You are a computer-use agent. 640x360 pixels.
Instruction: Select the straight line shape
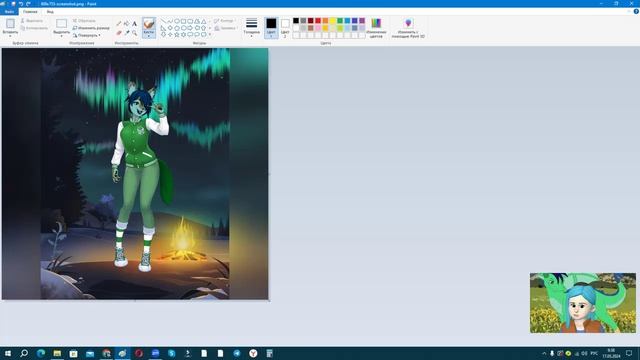point(163,21)
